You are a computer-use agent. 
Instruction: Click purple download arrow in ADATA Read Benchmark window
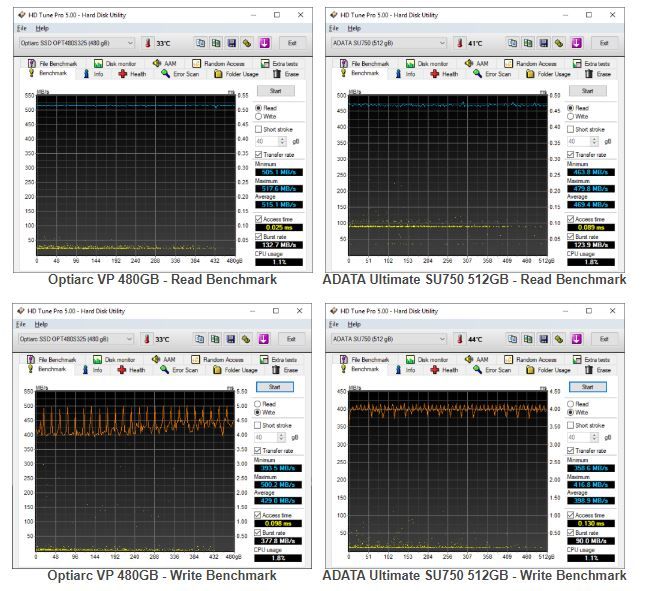(x=577, y=43)
